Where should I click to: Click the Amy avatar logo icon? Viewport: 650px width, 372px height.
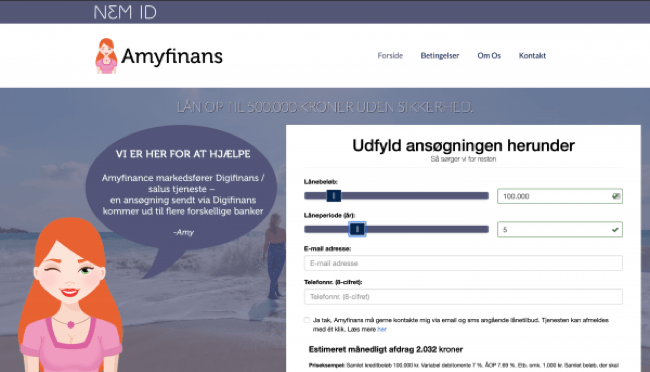(106, 56)
